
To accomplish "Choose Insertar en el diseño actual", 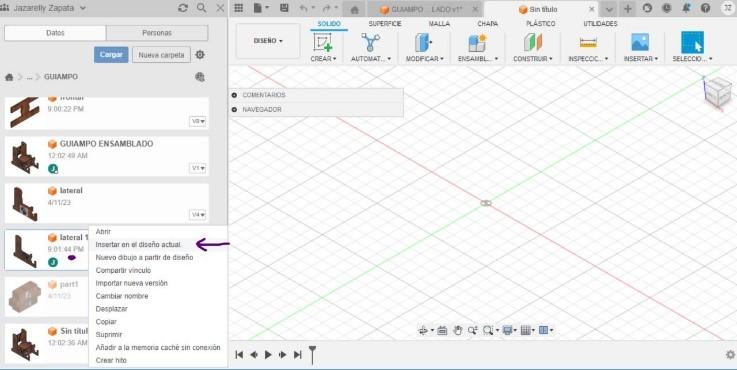I will [x=138, y=244].
